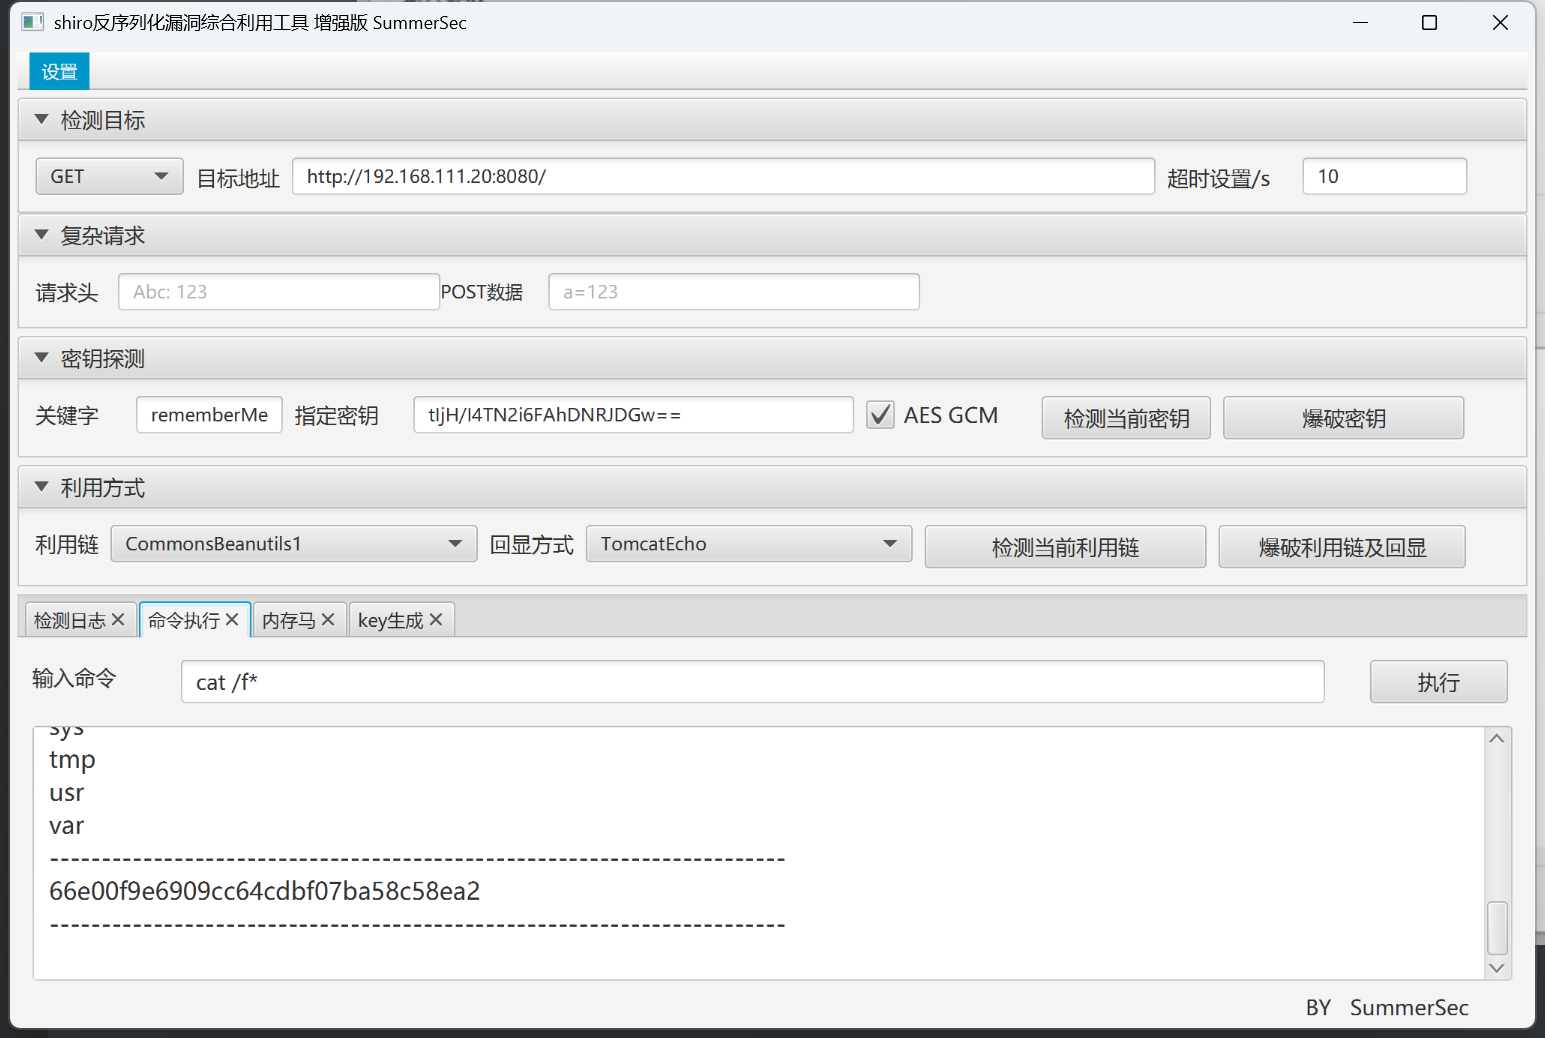Click scroll up arrow in output area
Screen dimensions: 1545x1038
(x=1497, y=739)
